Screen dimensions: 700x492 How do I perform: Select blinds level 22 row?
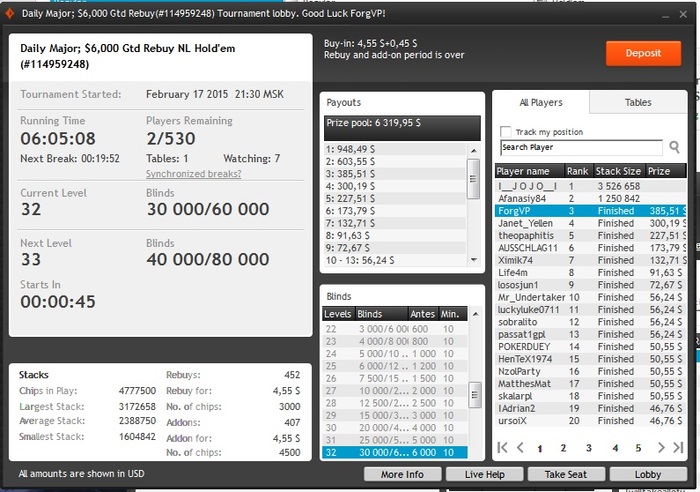(395, 329)
